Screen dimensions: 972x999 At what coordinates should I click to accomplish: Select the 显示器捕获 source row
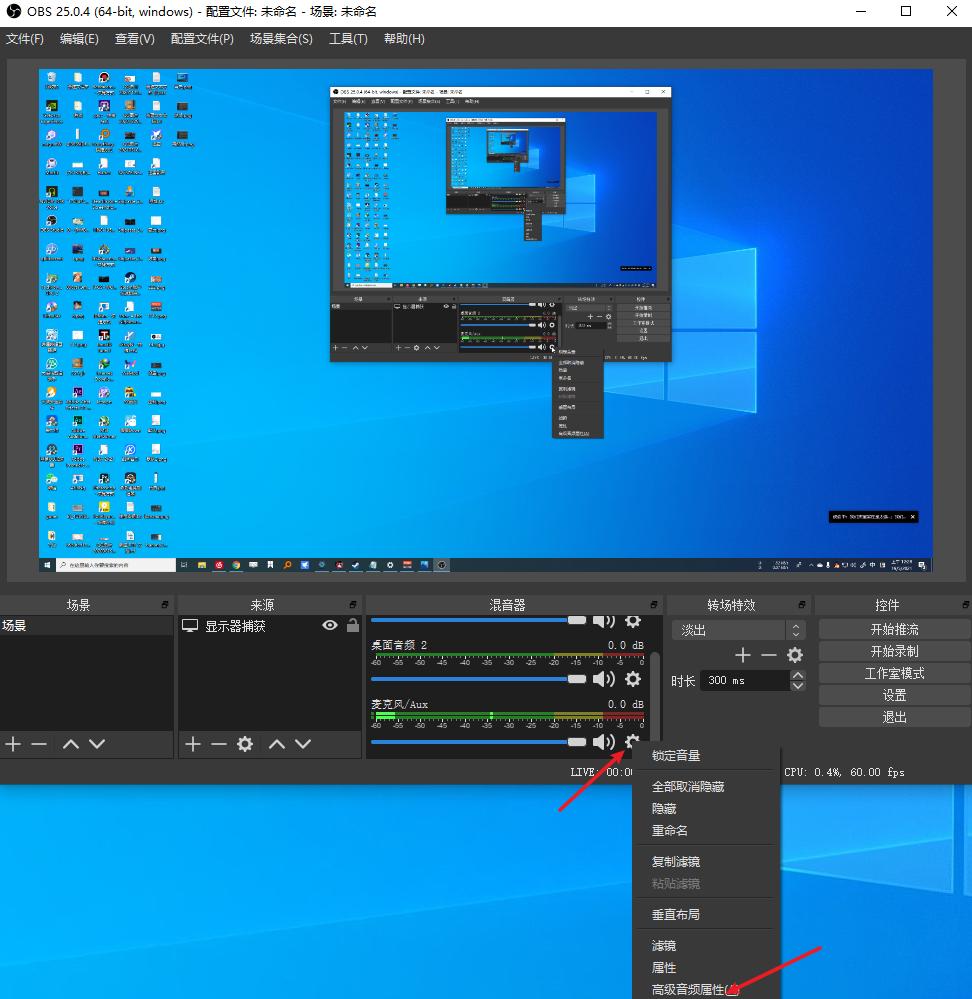pos(270,626)
